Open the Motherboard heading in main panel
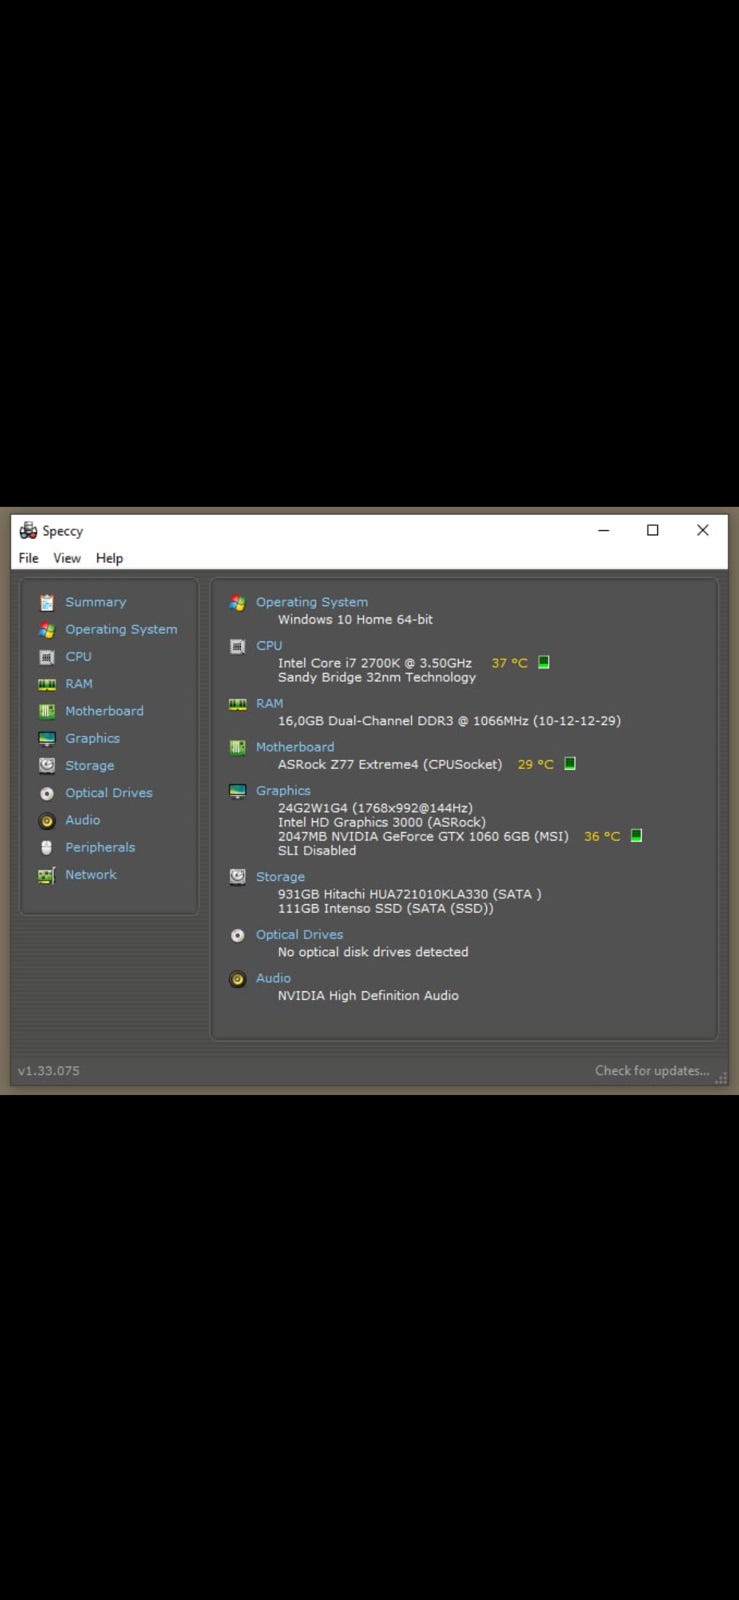This screenshot has height=1600, width=739. (294, 747)
